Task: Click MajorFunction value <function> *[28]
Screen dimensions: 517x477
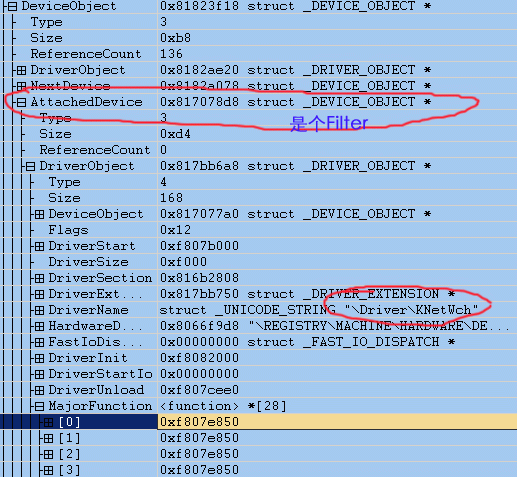Action: coord(223,406)
